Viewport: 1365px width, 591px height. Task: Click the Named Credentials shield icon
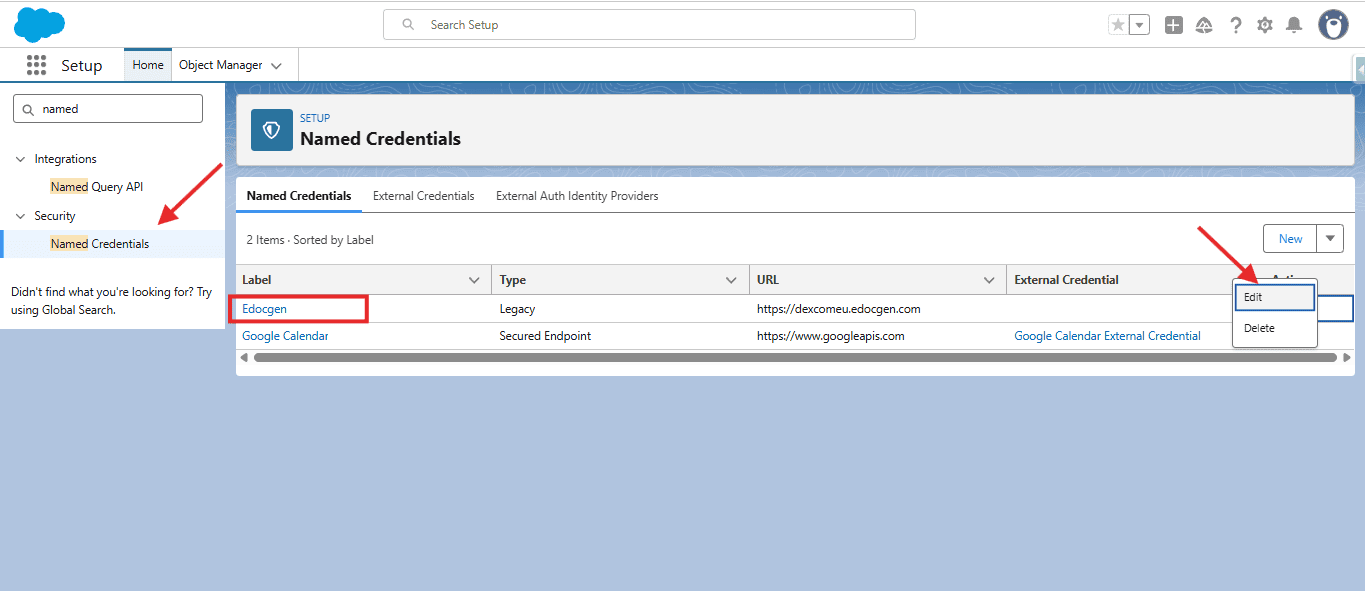[271, 130]
